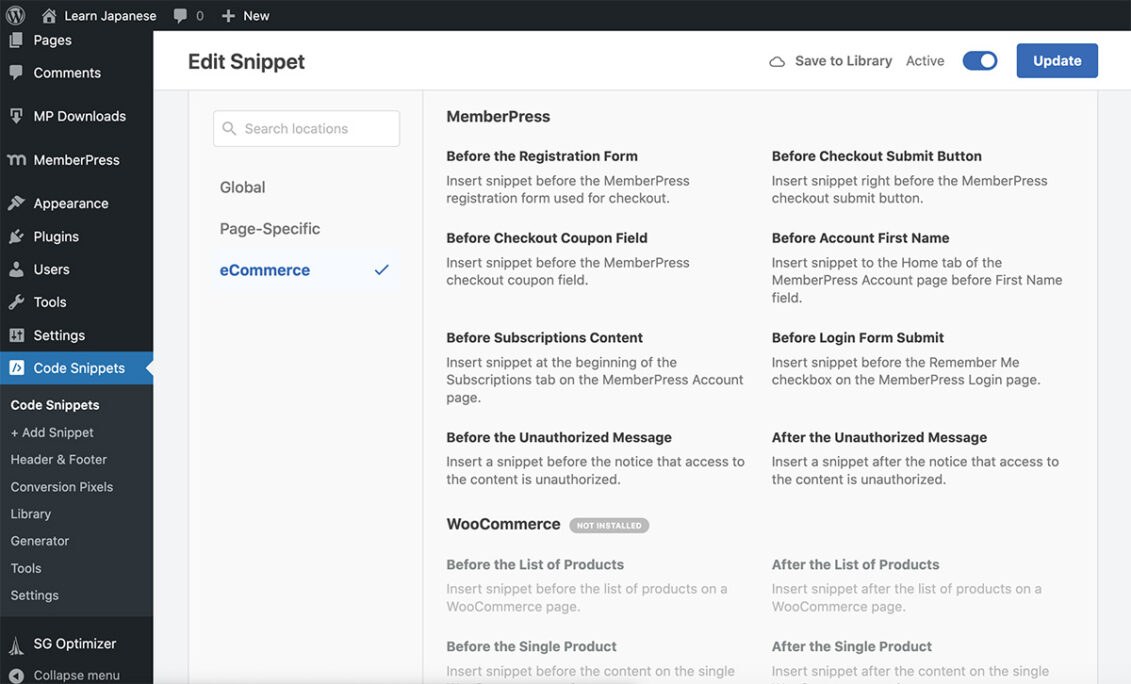Select the Appearance paintbrush icon

coord(17,203)
